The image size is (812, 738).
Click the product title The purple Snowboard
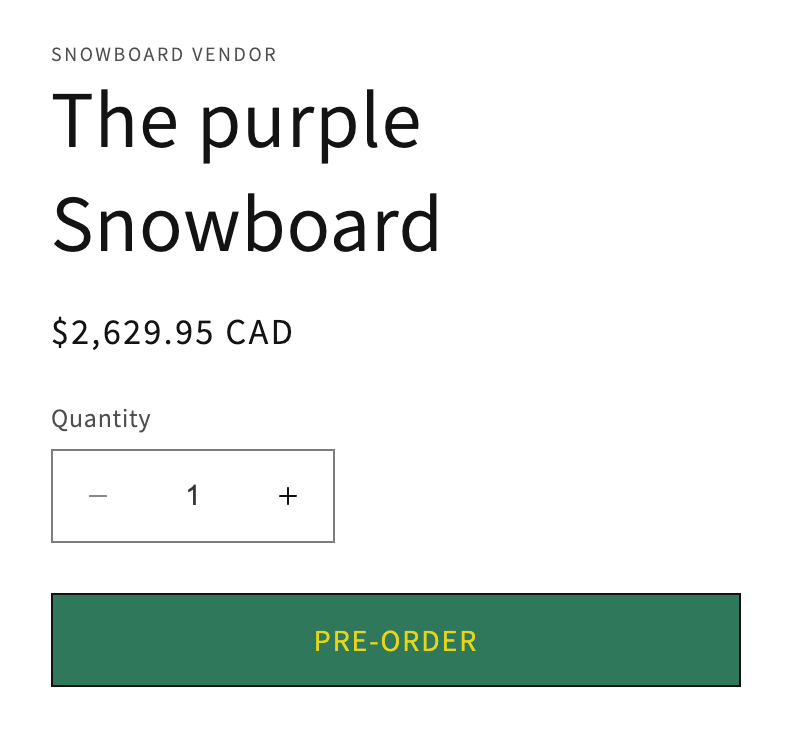click(246, 170)
